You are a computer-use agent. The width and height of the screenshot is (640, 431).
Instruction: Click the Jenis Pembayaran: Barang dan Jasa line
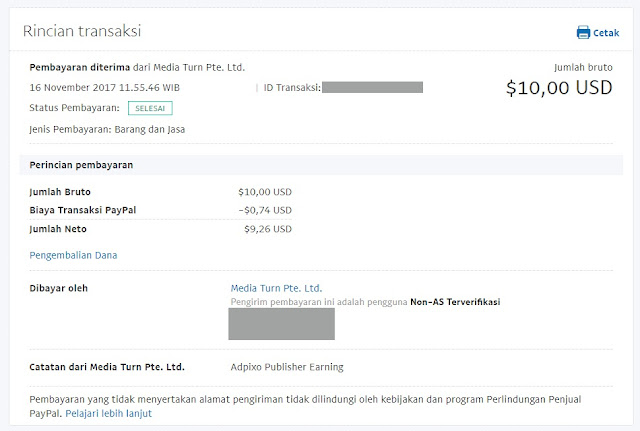(108, 129)
